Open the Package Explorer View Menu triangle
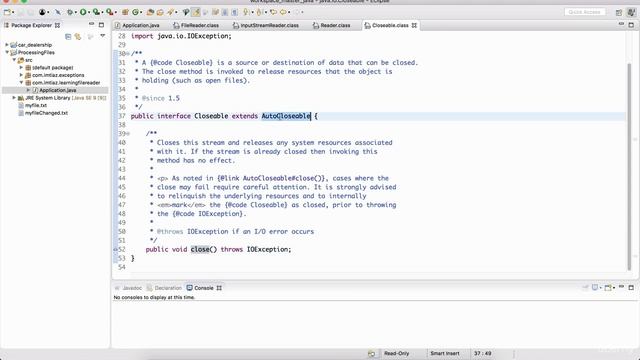Image resolution: width=640 pixels, height=360 pixels. [x=102, y=36]
